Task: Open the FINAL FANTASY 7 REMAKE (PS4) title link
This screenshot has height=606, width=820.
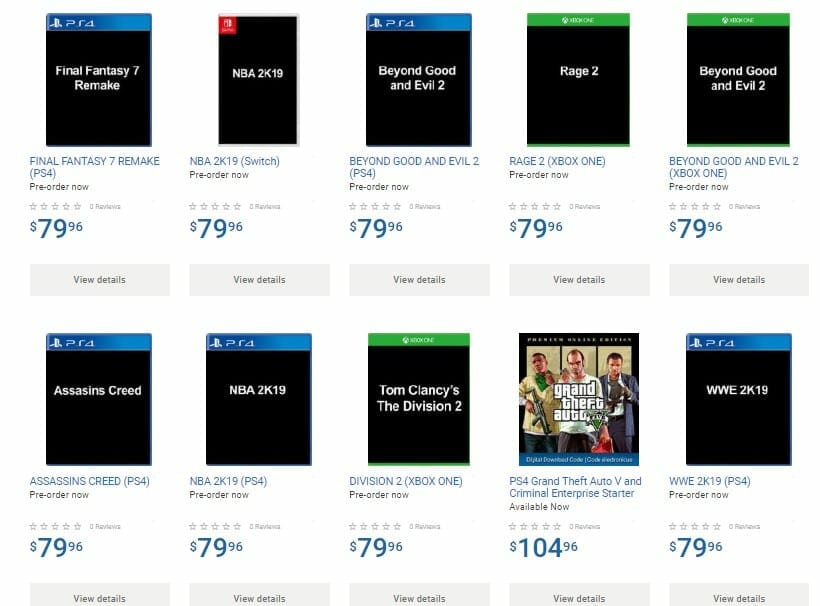Action: [94, 161]
